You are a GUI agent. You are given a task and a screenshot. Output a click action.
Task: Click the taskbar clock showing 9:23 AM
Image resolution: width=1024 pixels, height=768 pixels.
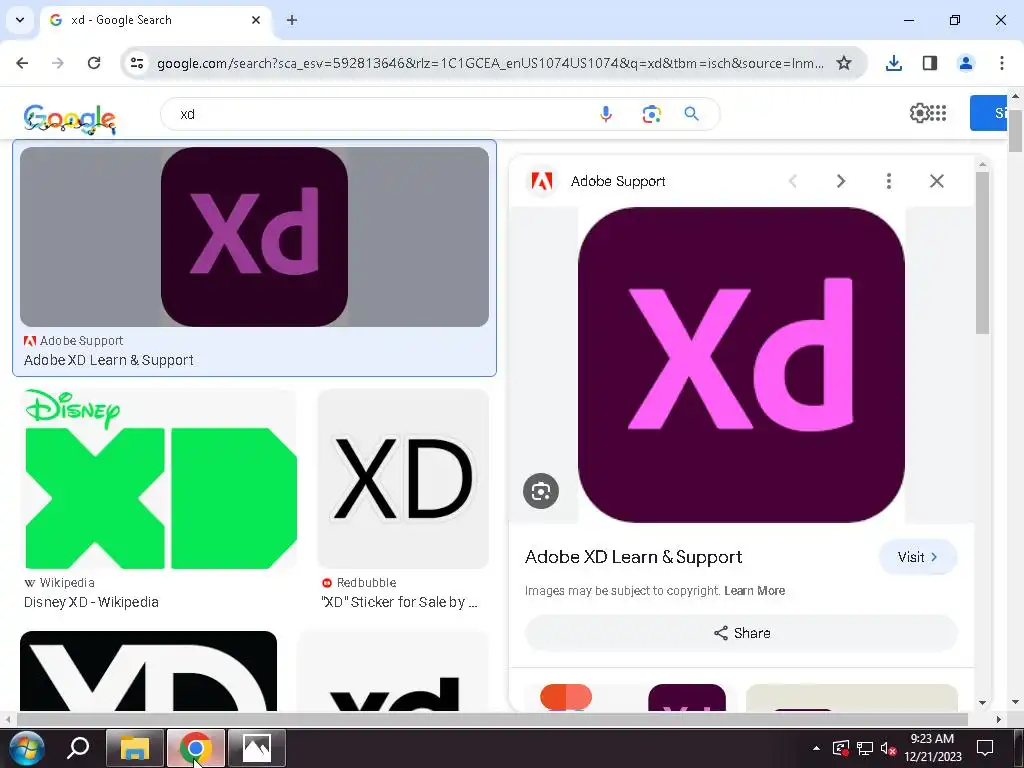pos(933,748)
